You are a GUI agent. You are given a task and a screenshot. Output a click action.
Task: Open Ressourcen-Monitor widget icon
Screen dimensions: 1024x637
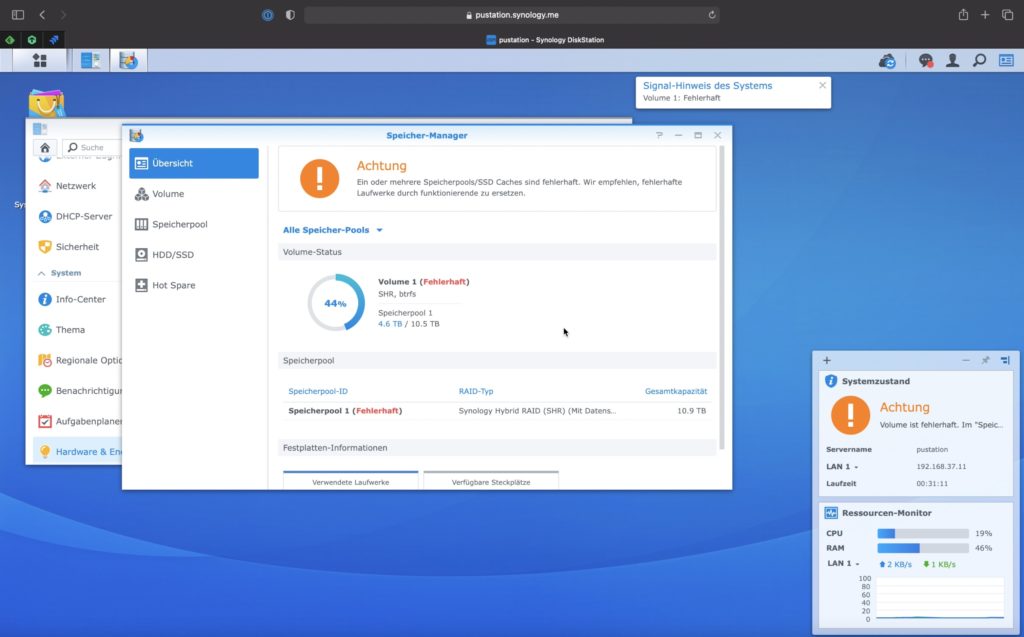(831, 513)
